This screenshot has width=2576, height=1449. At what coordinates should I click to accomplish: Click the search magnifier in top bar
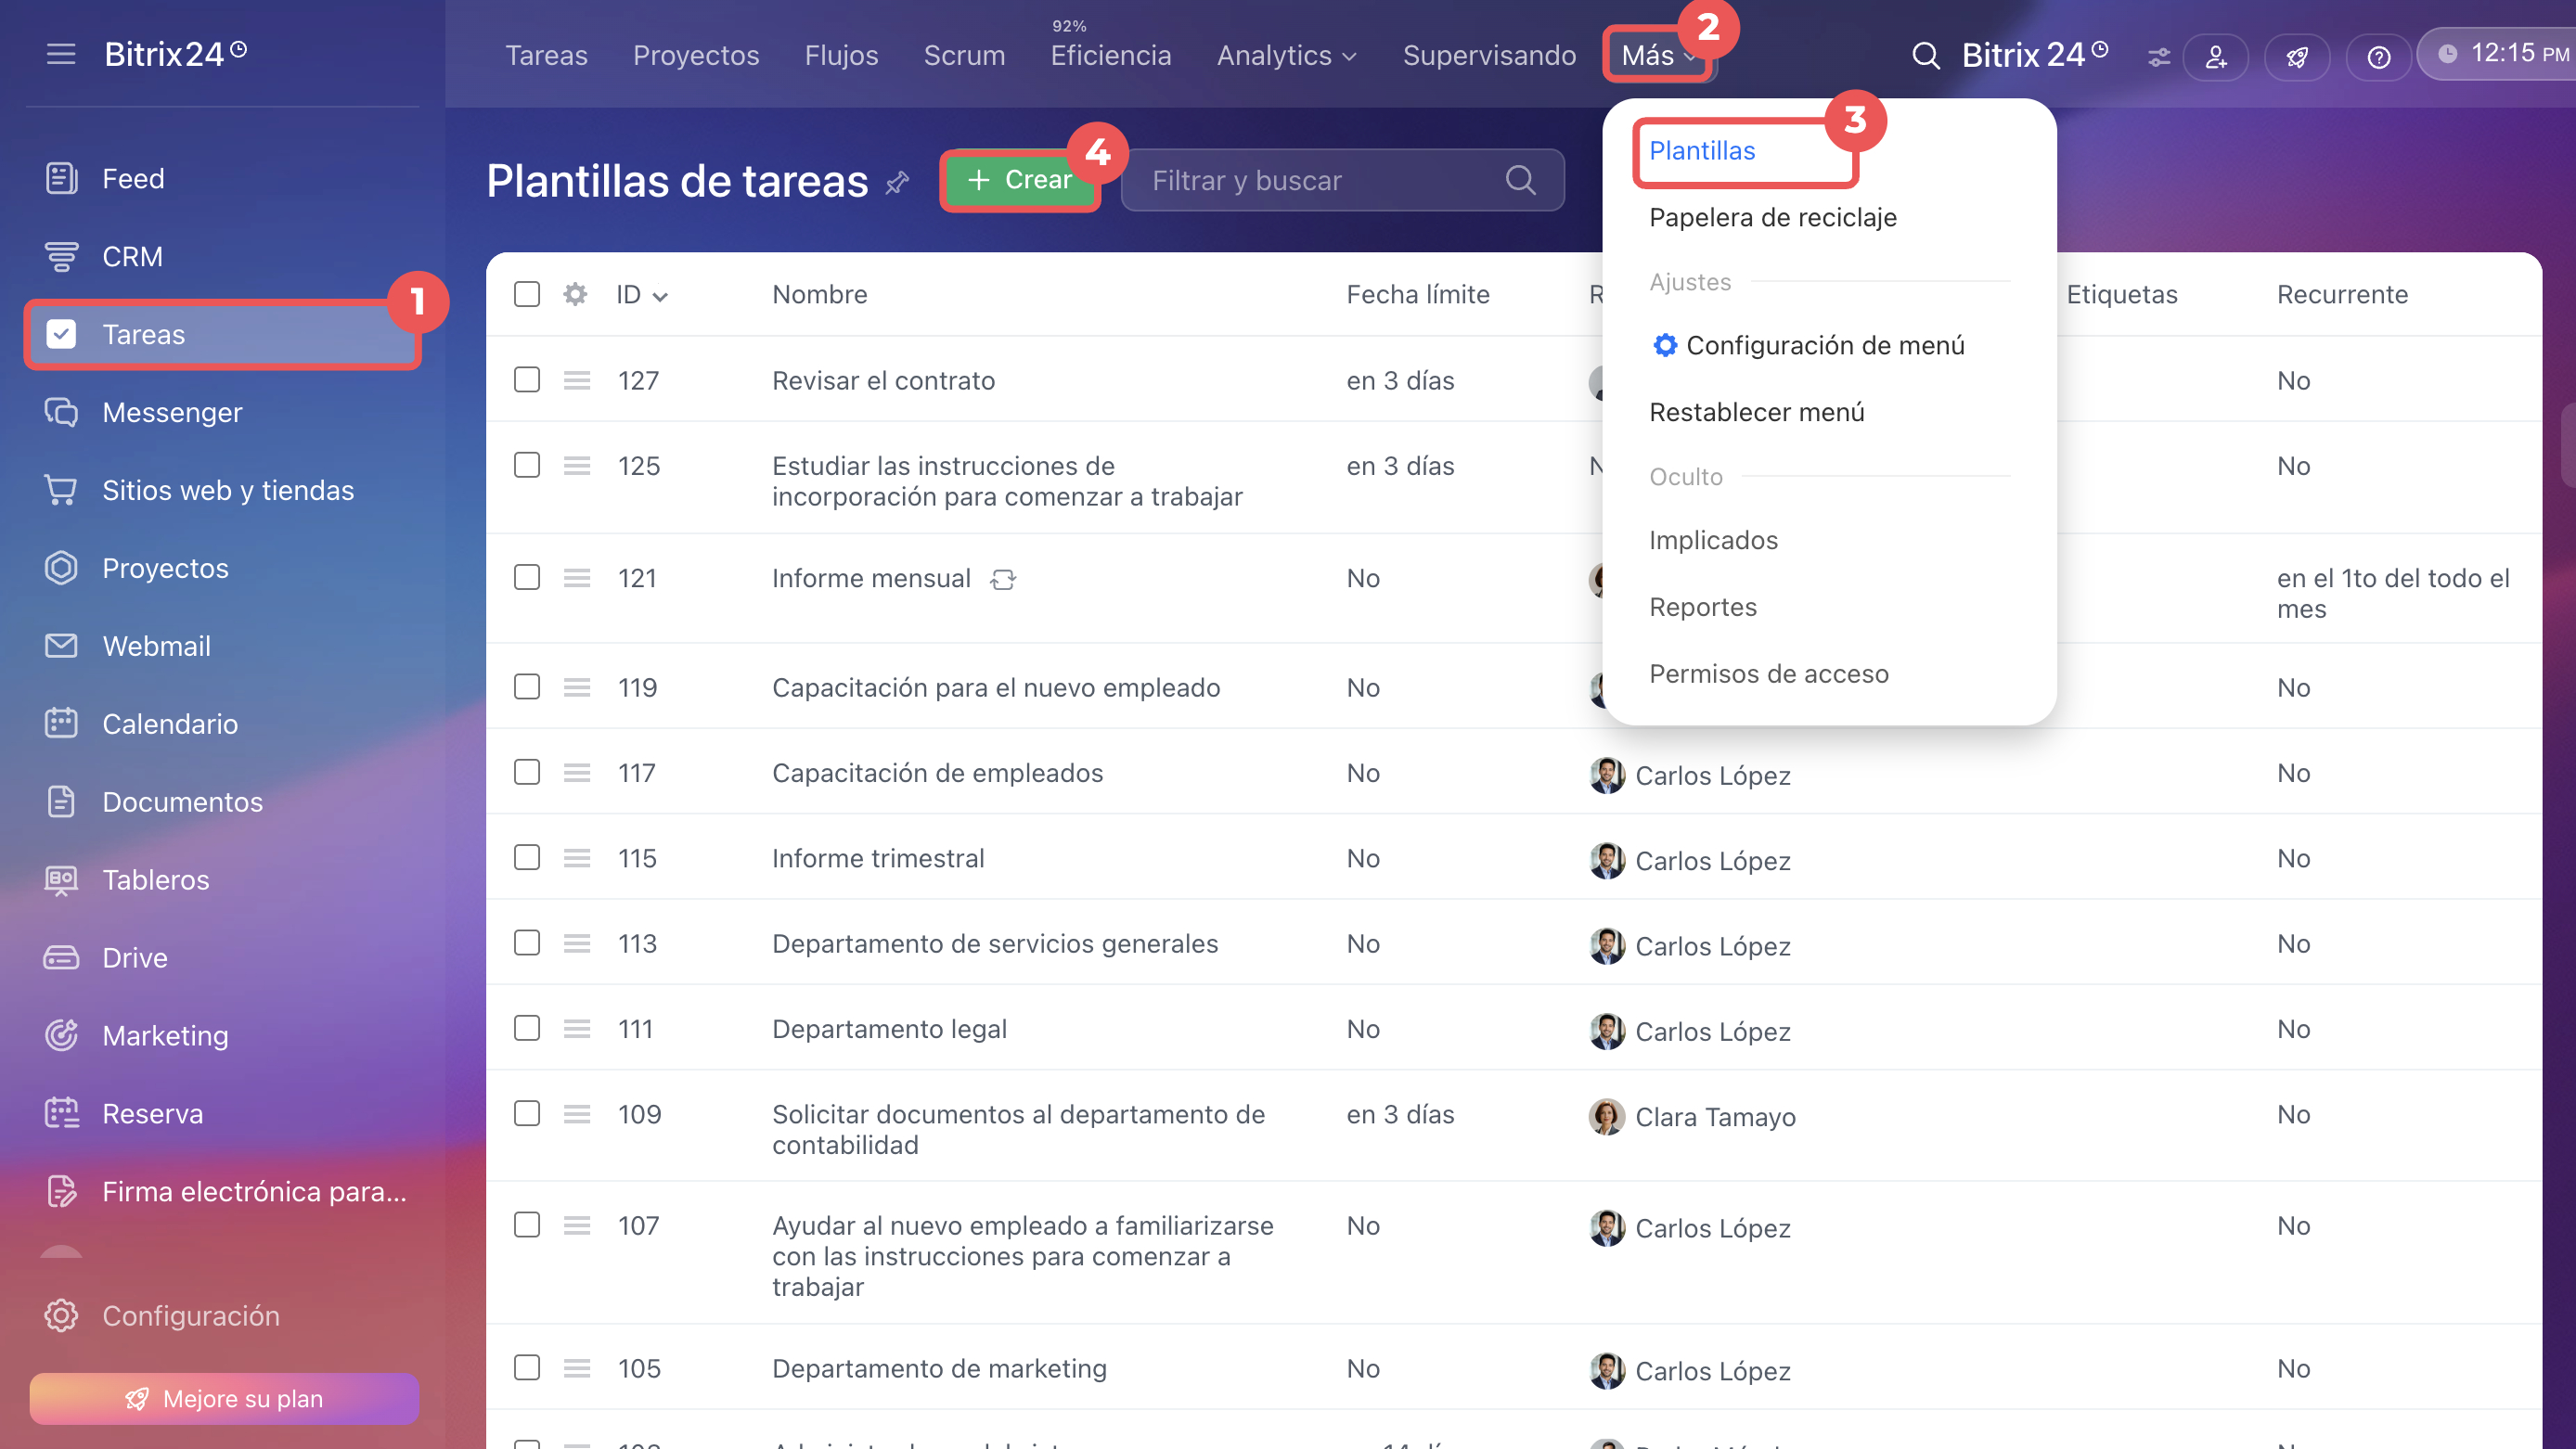pyautogui.click(x=1925, y=55)
